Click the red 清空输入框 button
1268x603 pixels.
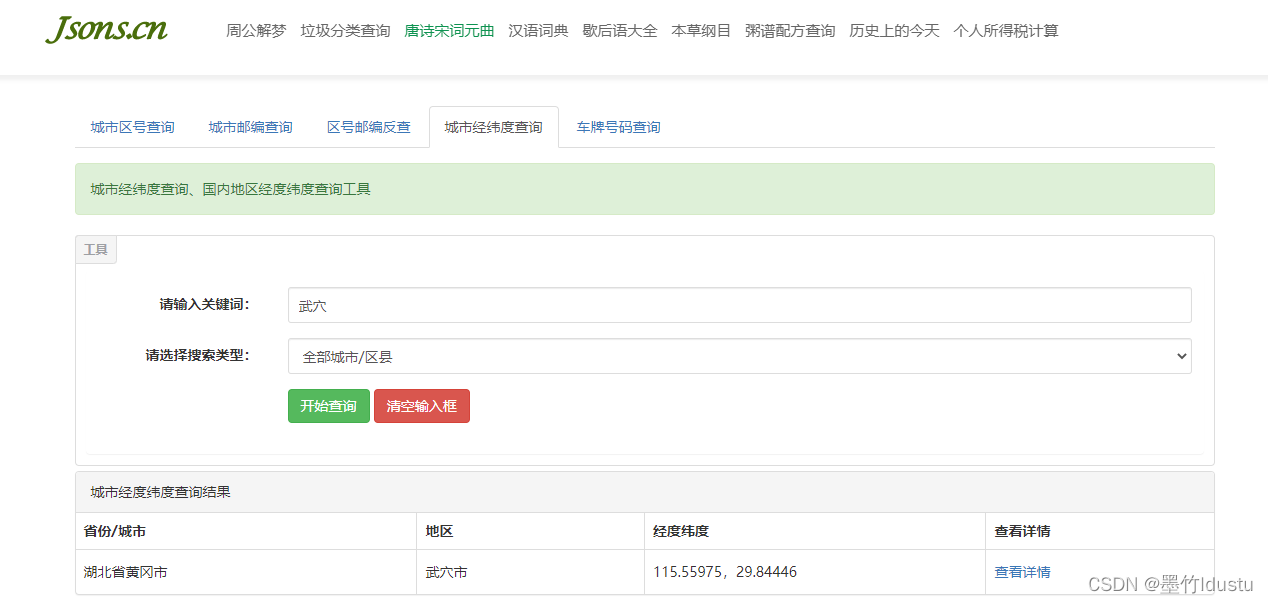421,406
